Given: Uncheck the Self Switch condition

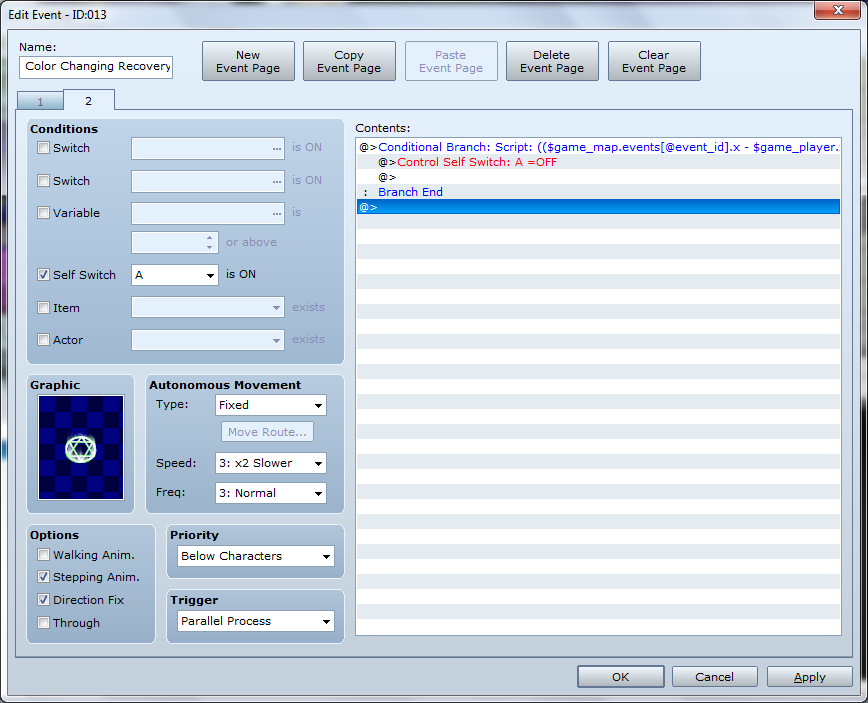Looking at the screenshot, I should (x=43, y=275).
